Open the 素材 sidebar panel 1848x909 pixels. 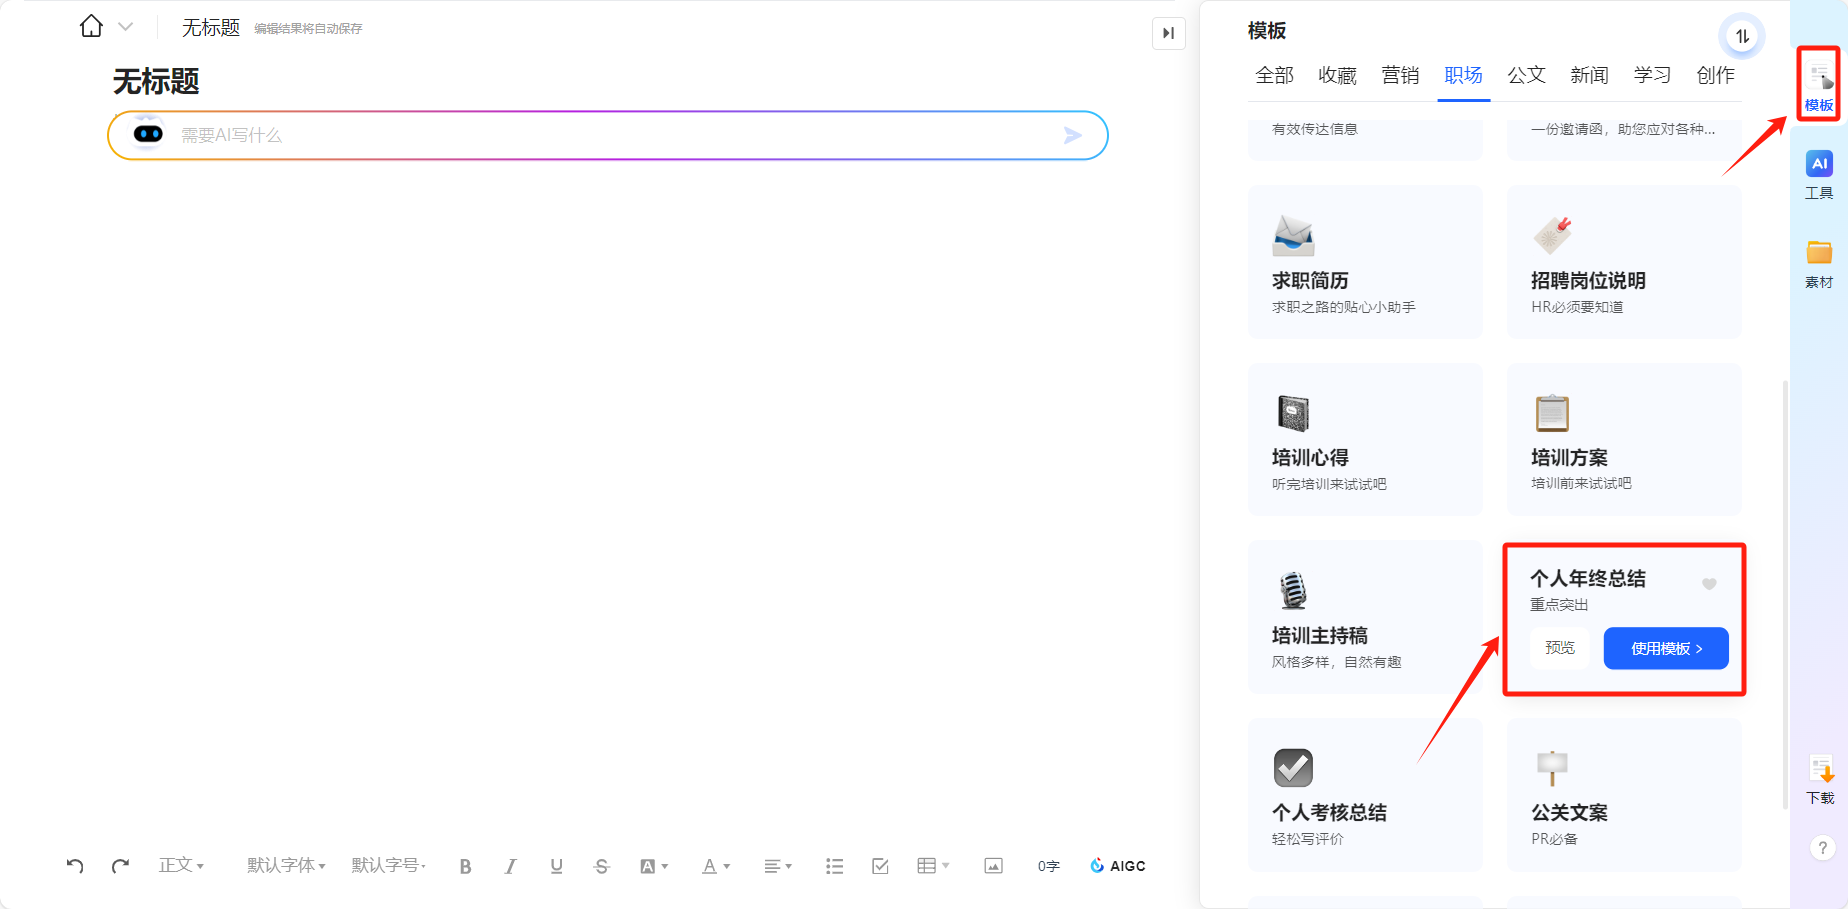click(1818, 264)
